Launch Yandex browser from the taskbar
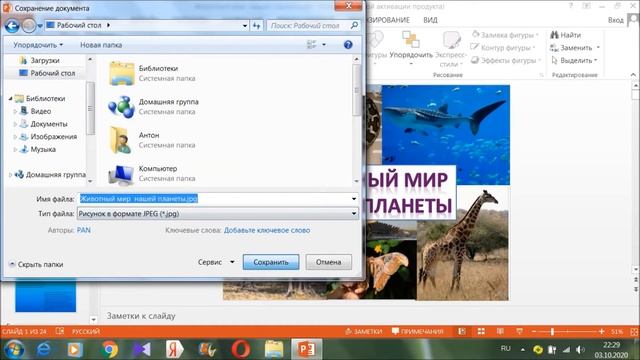Image resolution: width=640 pixels, height=360 pixels. tap(175, 349)
